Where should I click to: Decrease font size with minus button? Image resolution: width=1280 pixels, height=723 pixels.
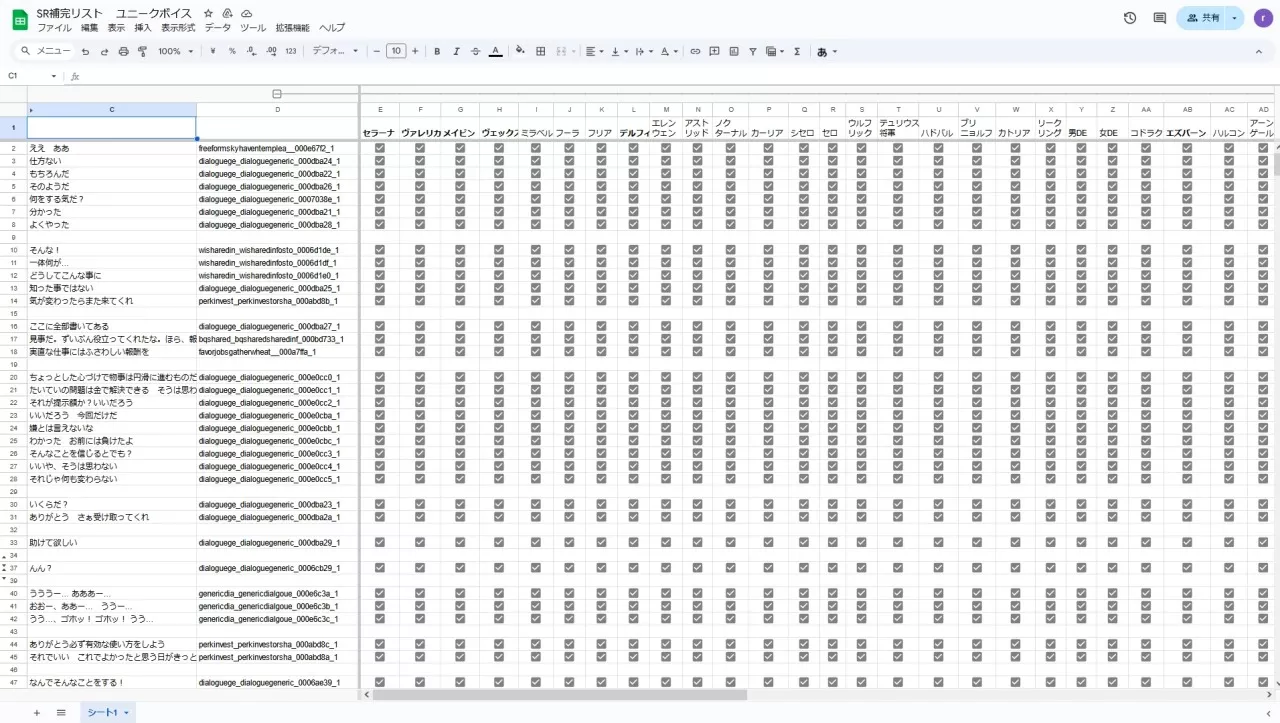[x=376, y=51]
